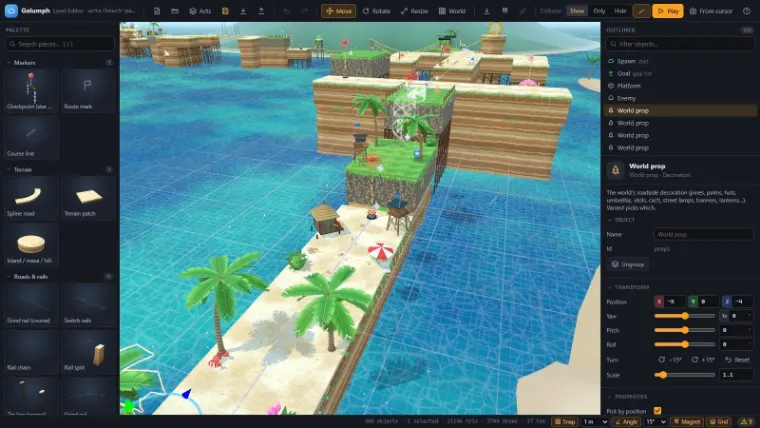Click the Play button
Screen dimensions: 760x428
(x=667, y=11)
